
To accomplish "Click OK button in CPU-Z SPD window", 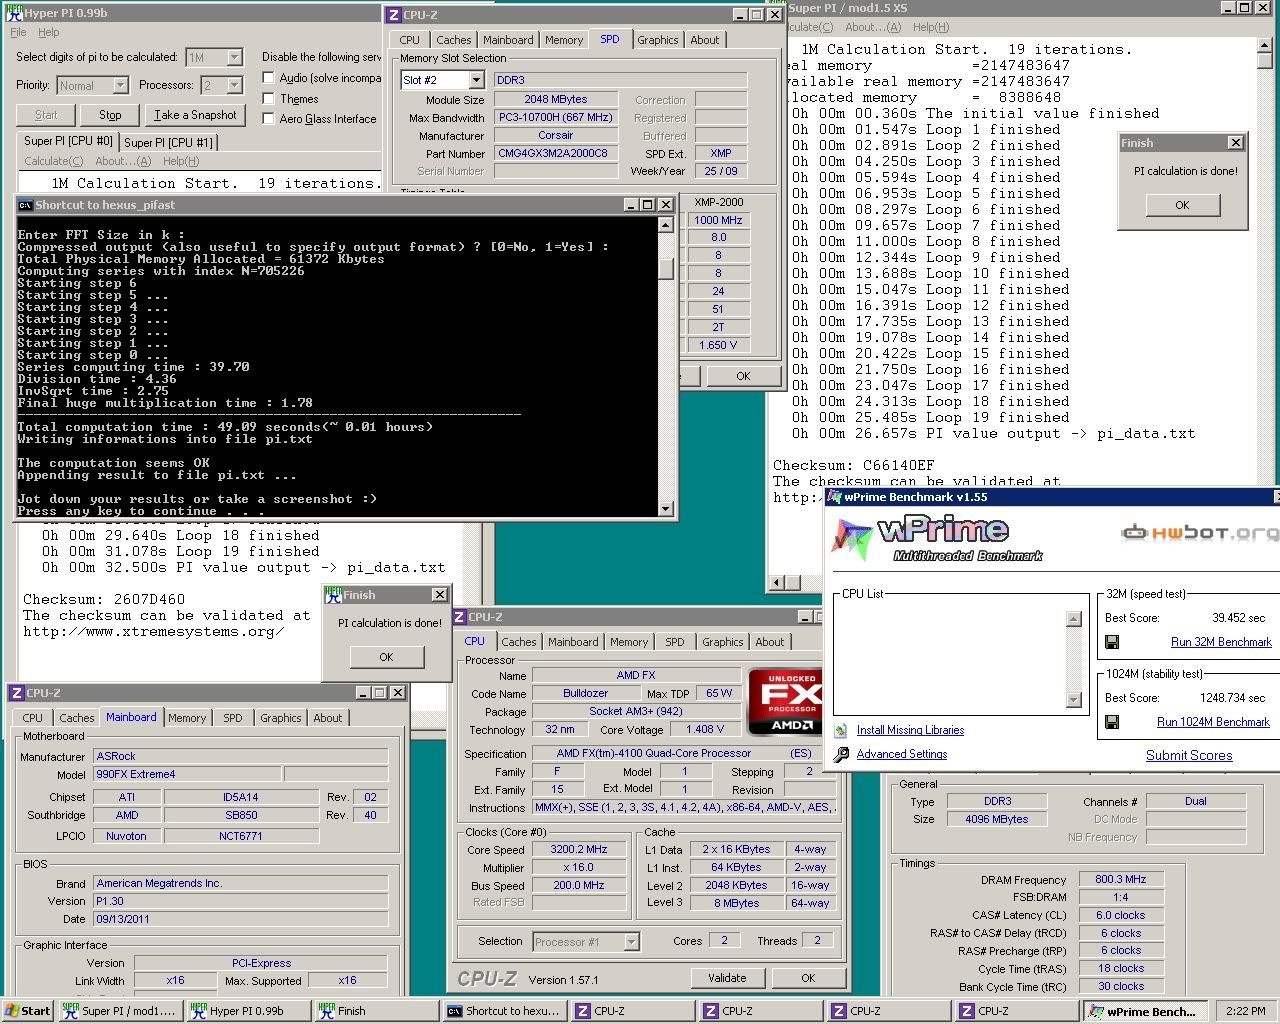I will click(743, 376).
